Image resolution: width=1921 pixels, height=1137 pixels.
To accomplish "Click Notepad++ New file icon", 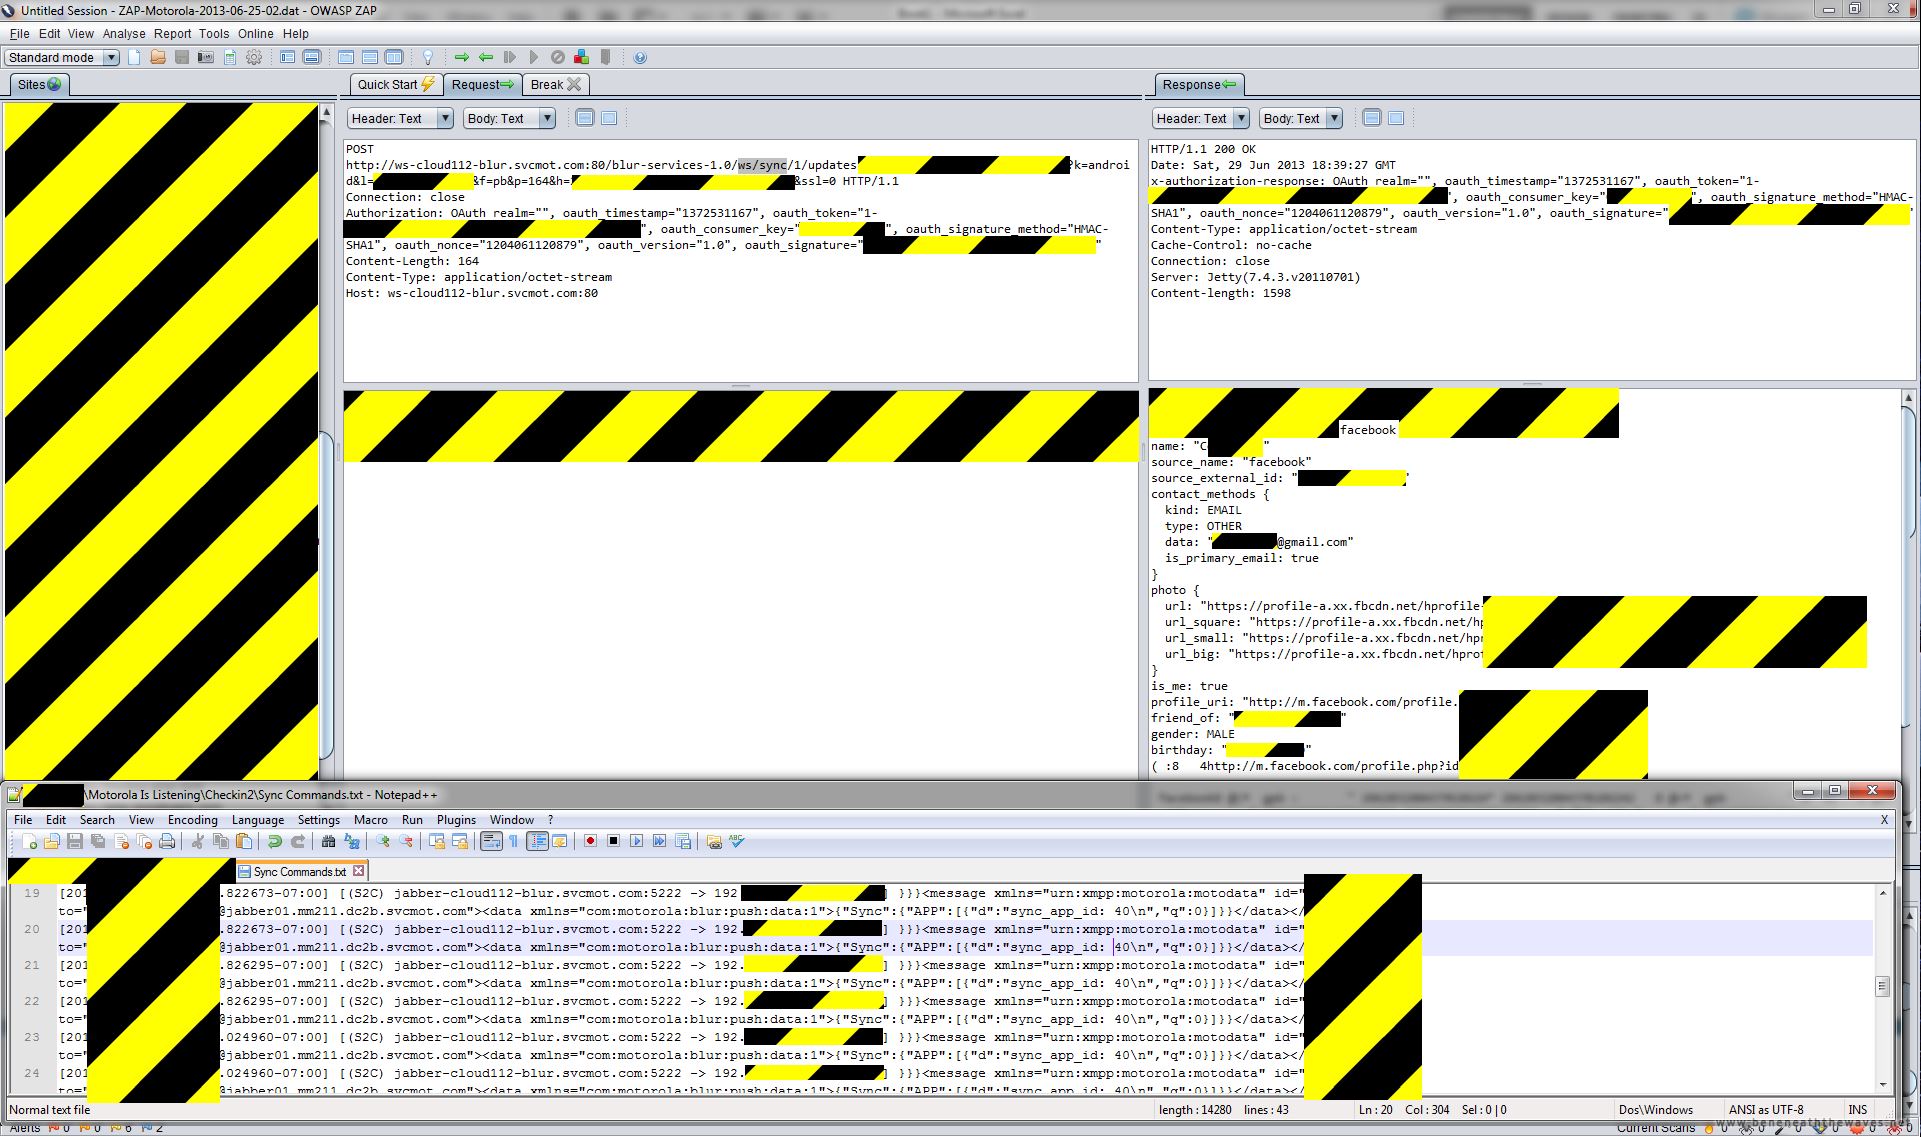I will pos(29,842).
